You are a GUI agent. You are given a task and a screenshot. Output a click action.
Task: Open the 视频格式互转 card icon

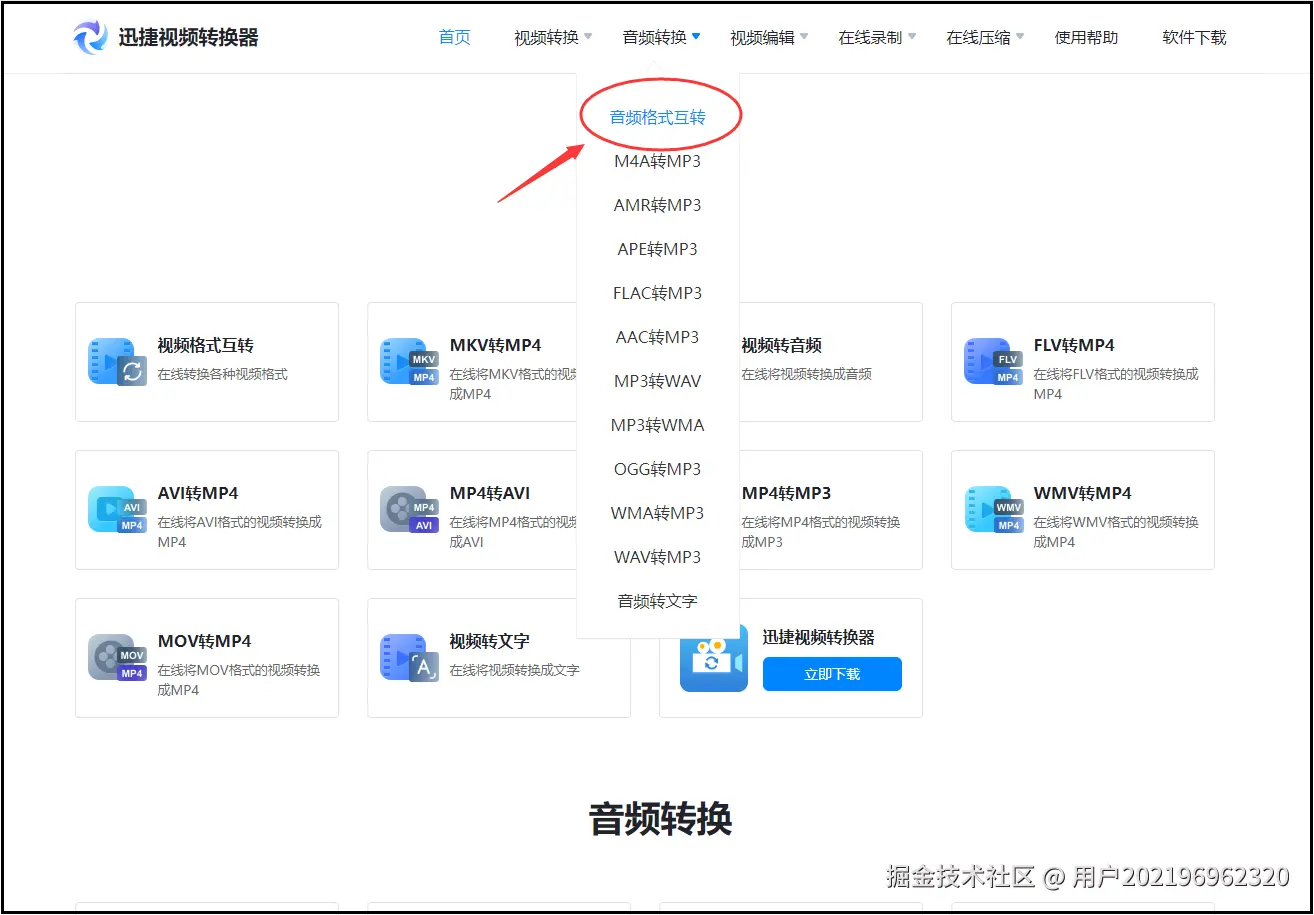(x=117, y=361)
